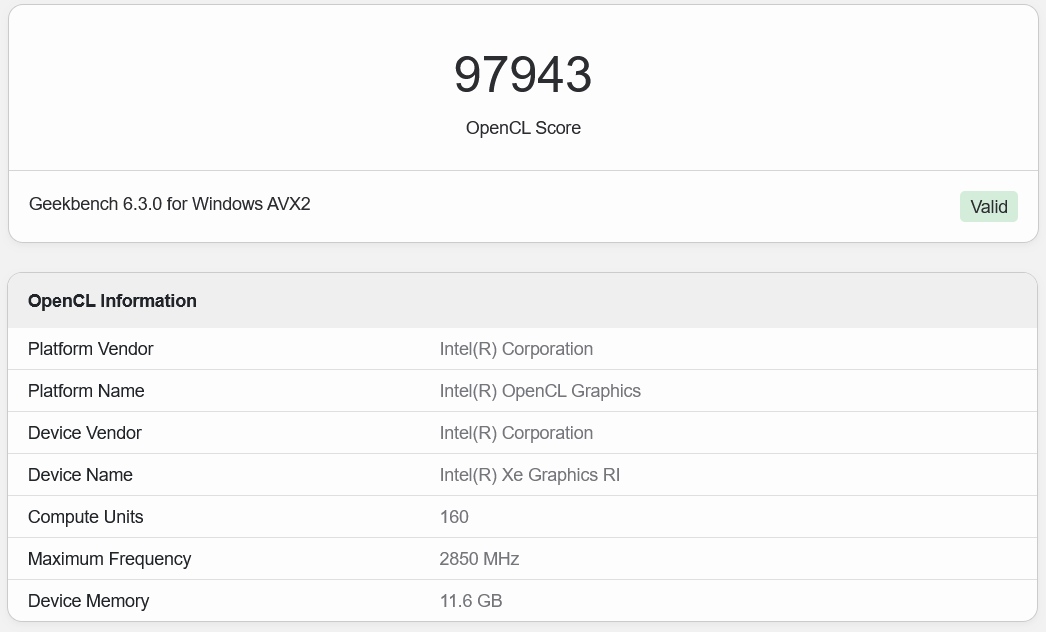Viewport: 1046px width, 632px height.
Task: Click the compute units value 160
Action: [453, 517]
